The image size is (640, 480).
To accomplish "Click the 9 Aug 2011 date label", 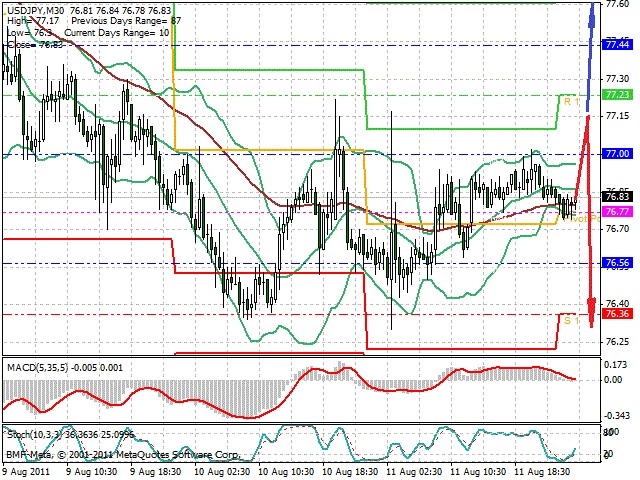I will point(27,472).
